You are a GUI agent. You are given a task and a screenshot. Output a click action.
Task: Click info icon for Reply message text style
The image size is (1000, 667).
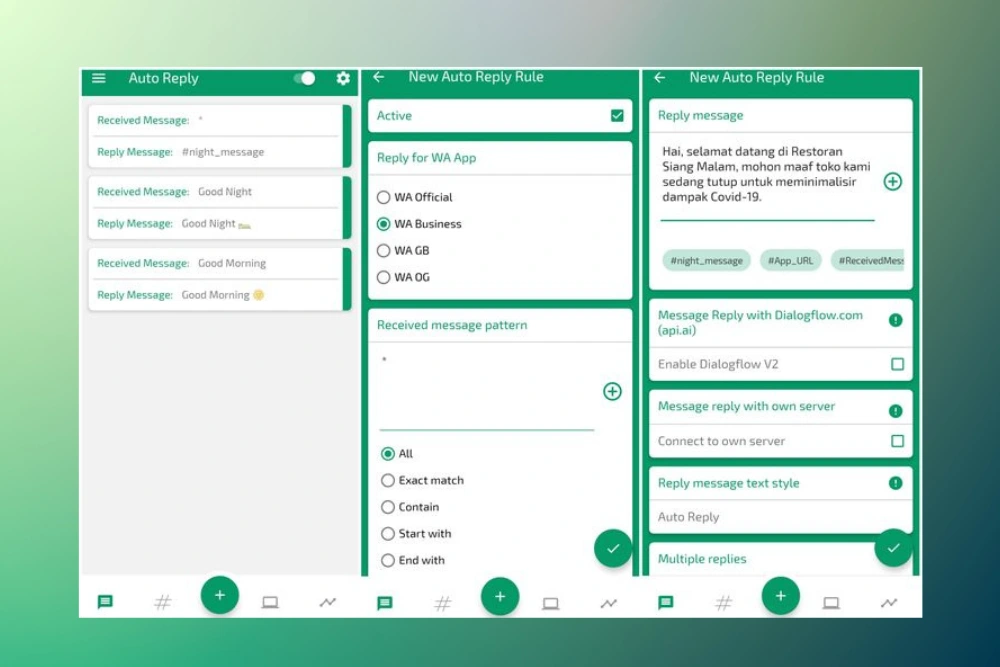point(896,483)
